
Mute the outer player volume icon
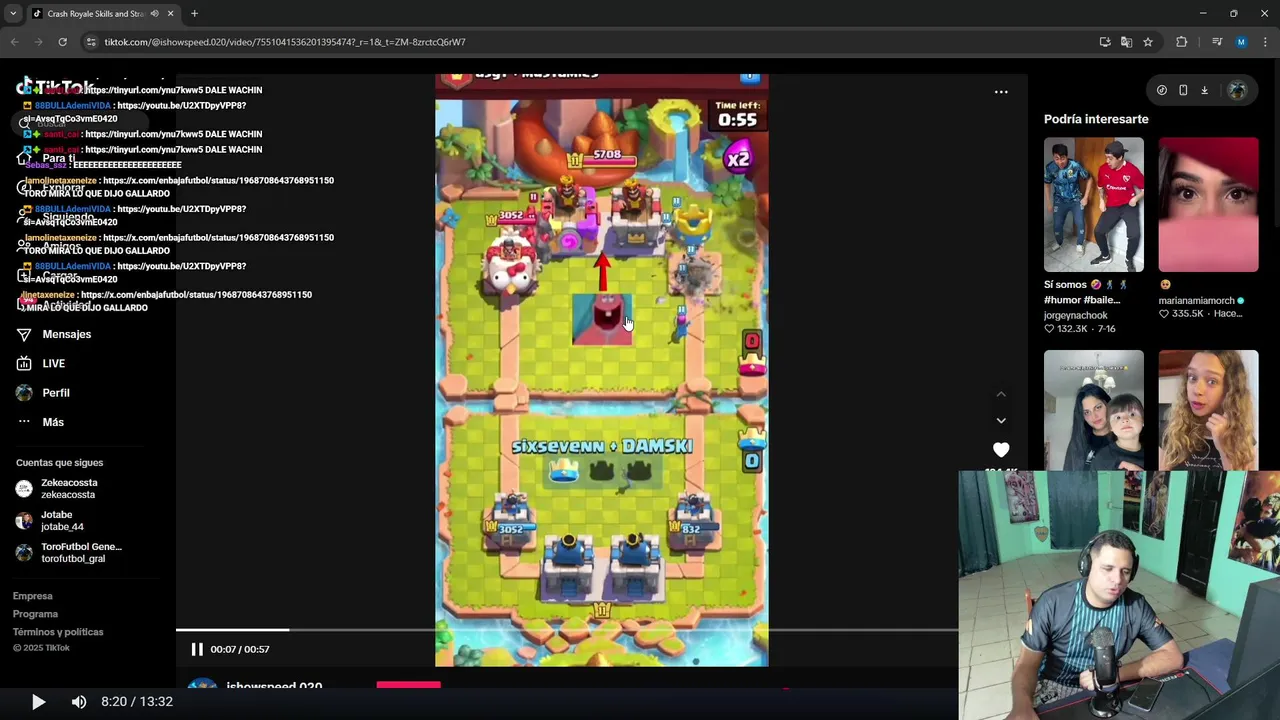[79, 702]
